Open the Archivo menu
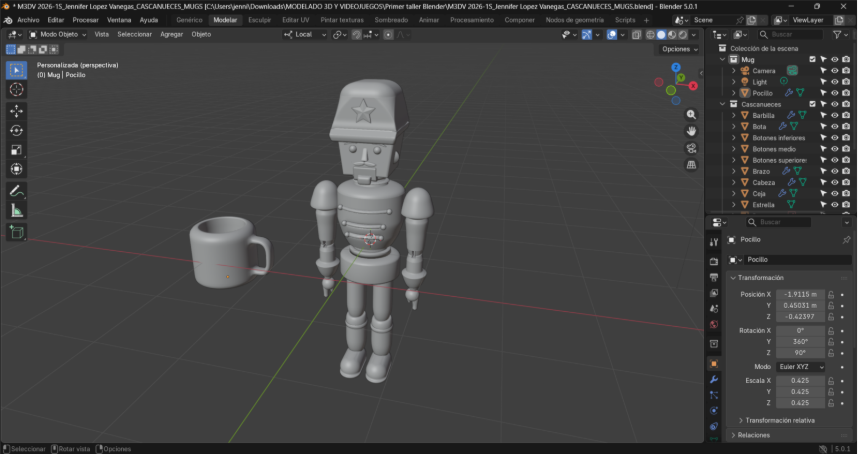This screenshot has width=858, height=454. coord(27,20)
